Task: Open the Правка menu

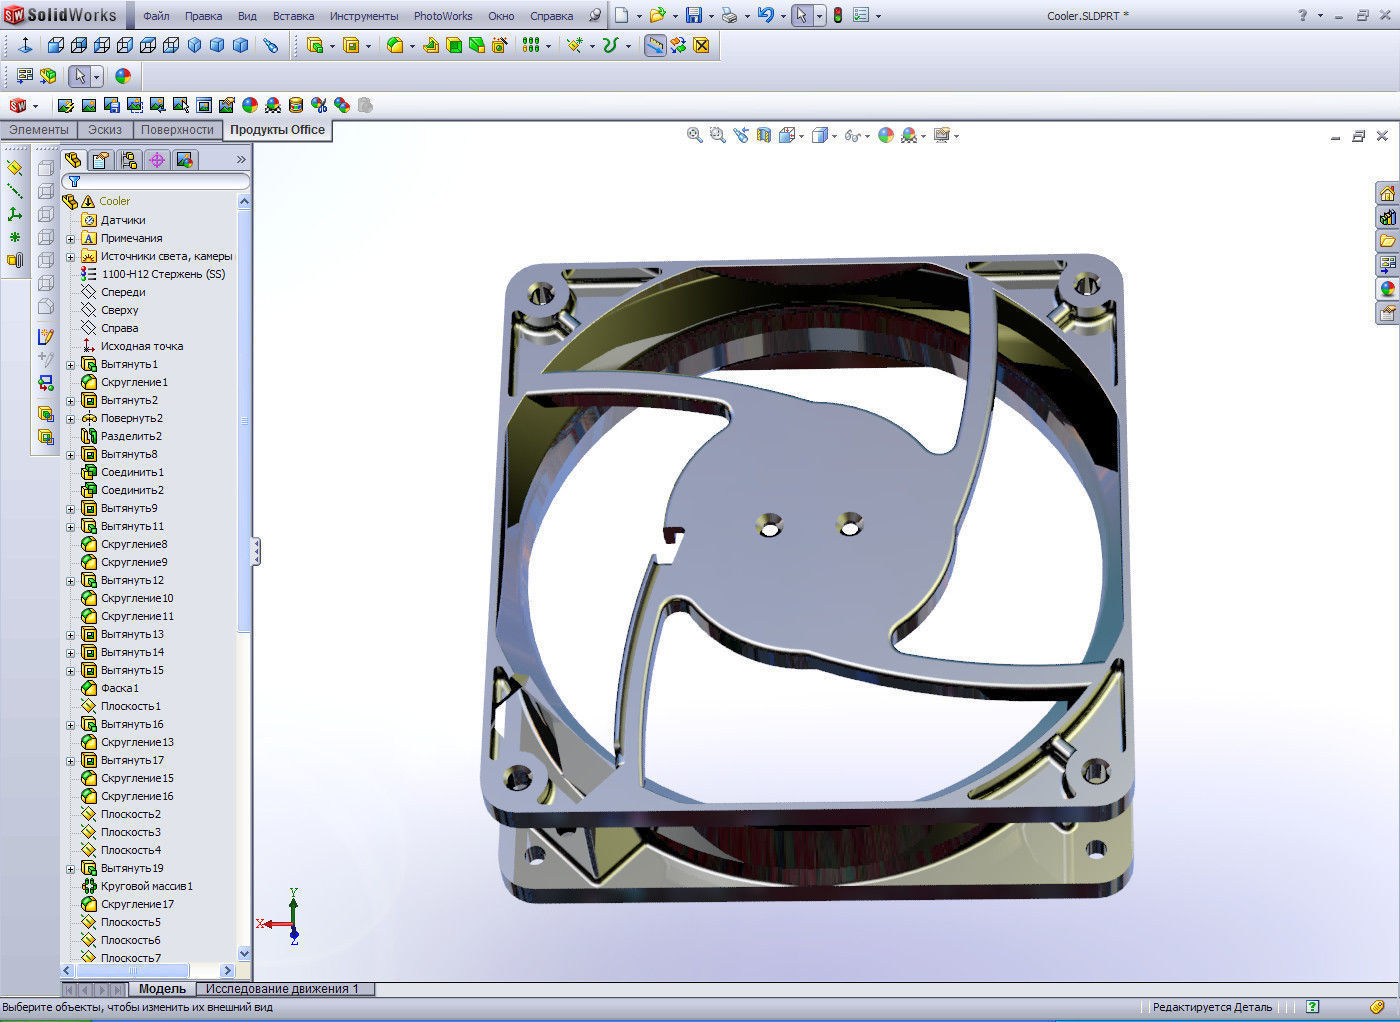Action: point(203,16)
